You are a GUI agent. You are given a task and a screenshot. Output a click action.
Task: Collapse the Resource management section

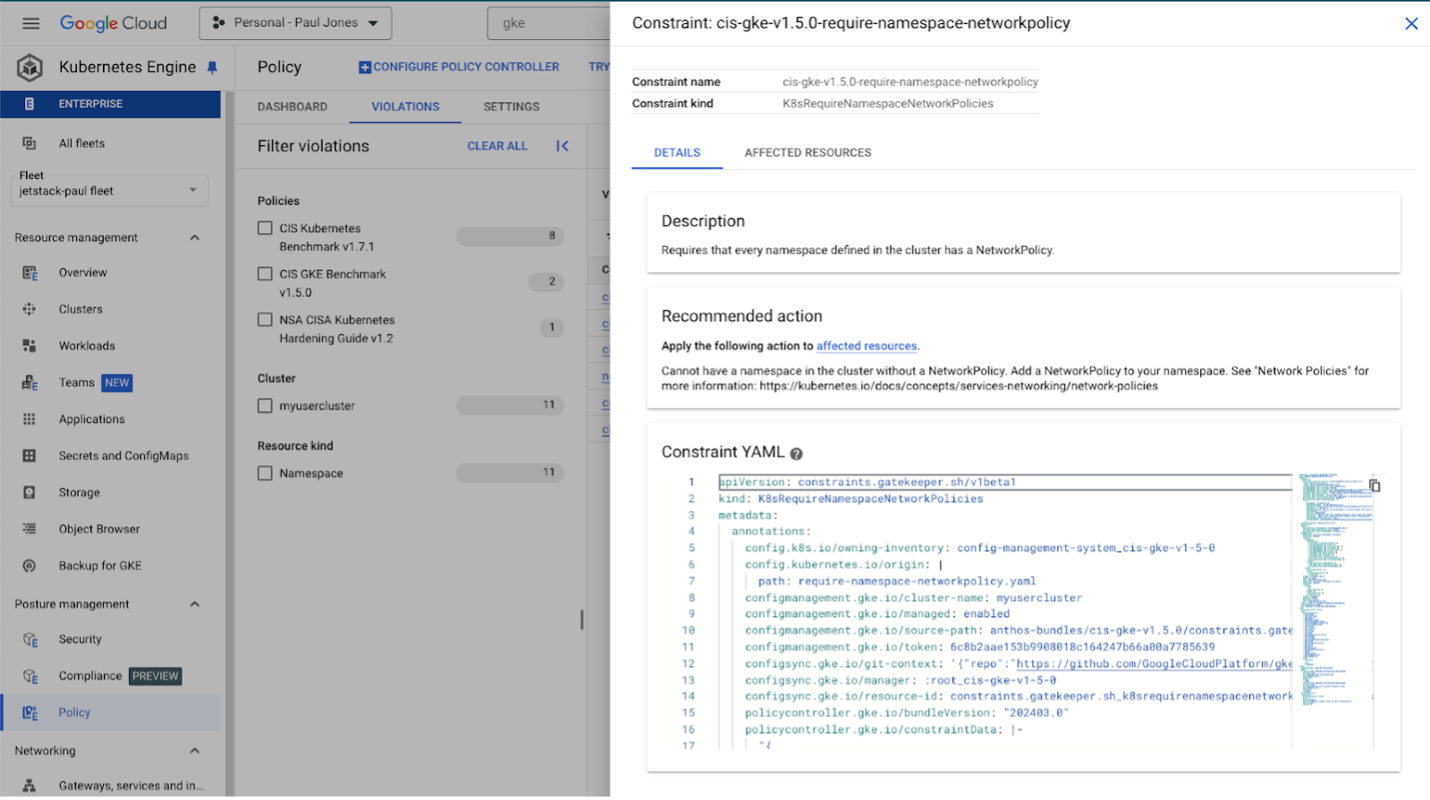click(195, 238)
